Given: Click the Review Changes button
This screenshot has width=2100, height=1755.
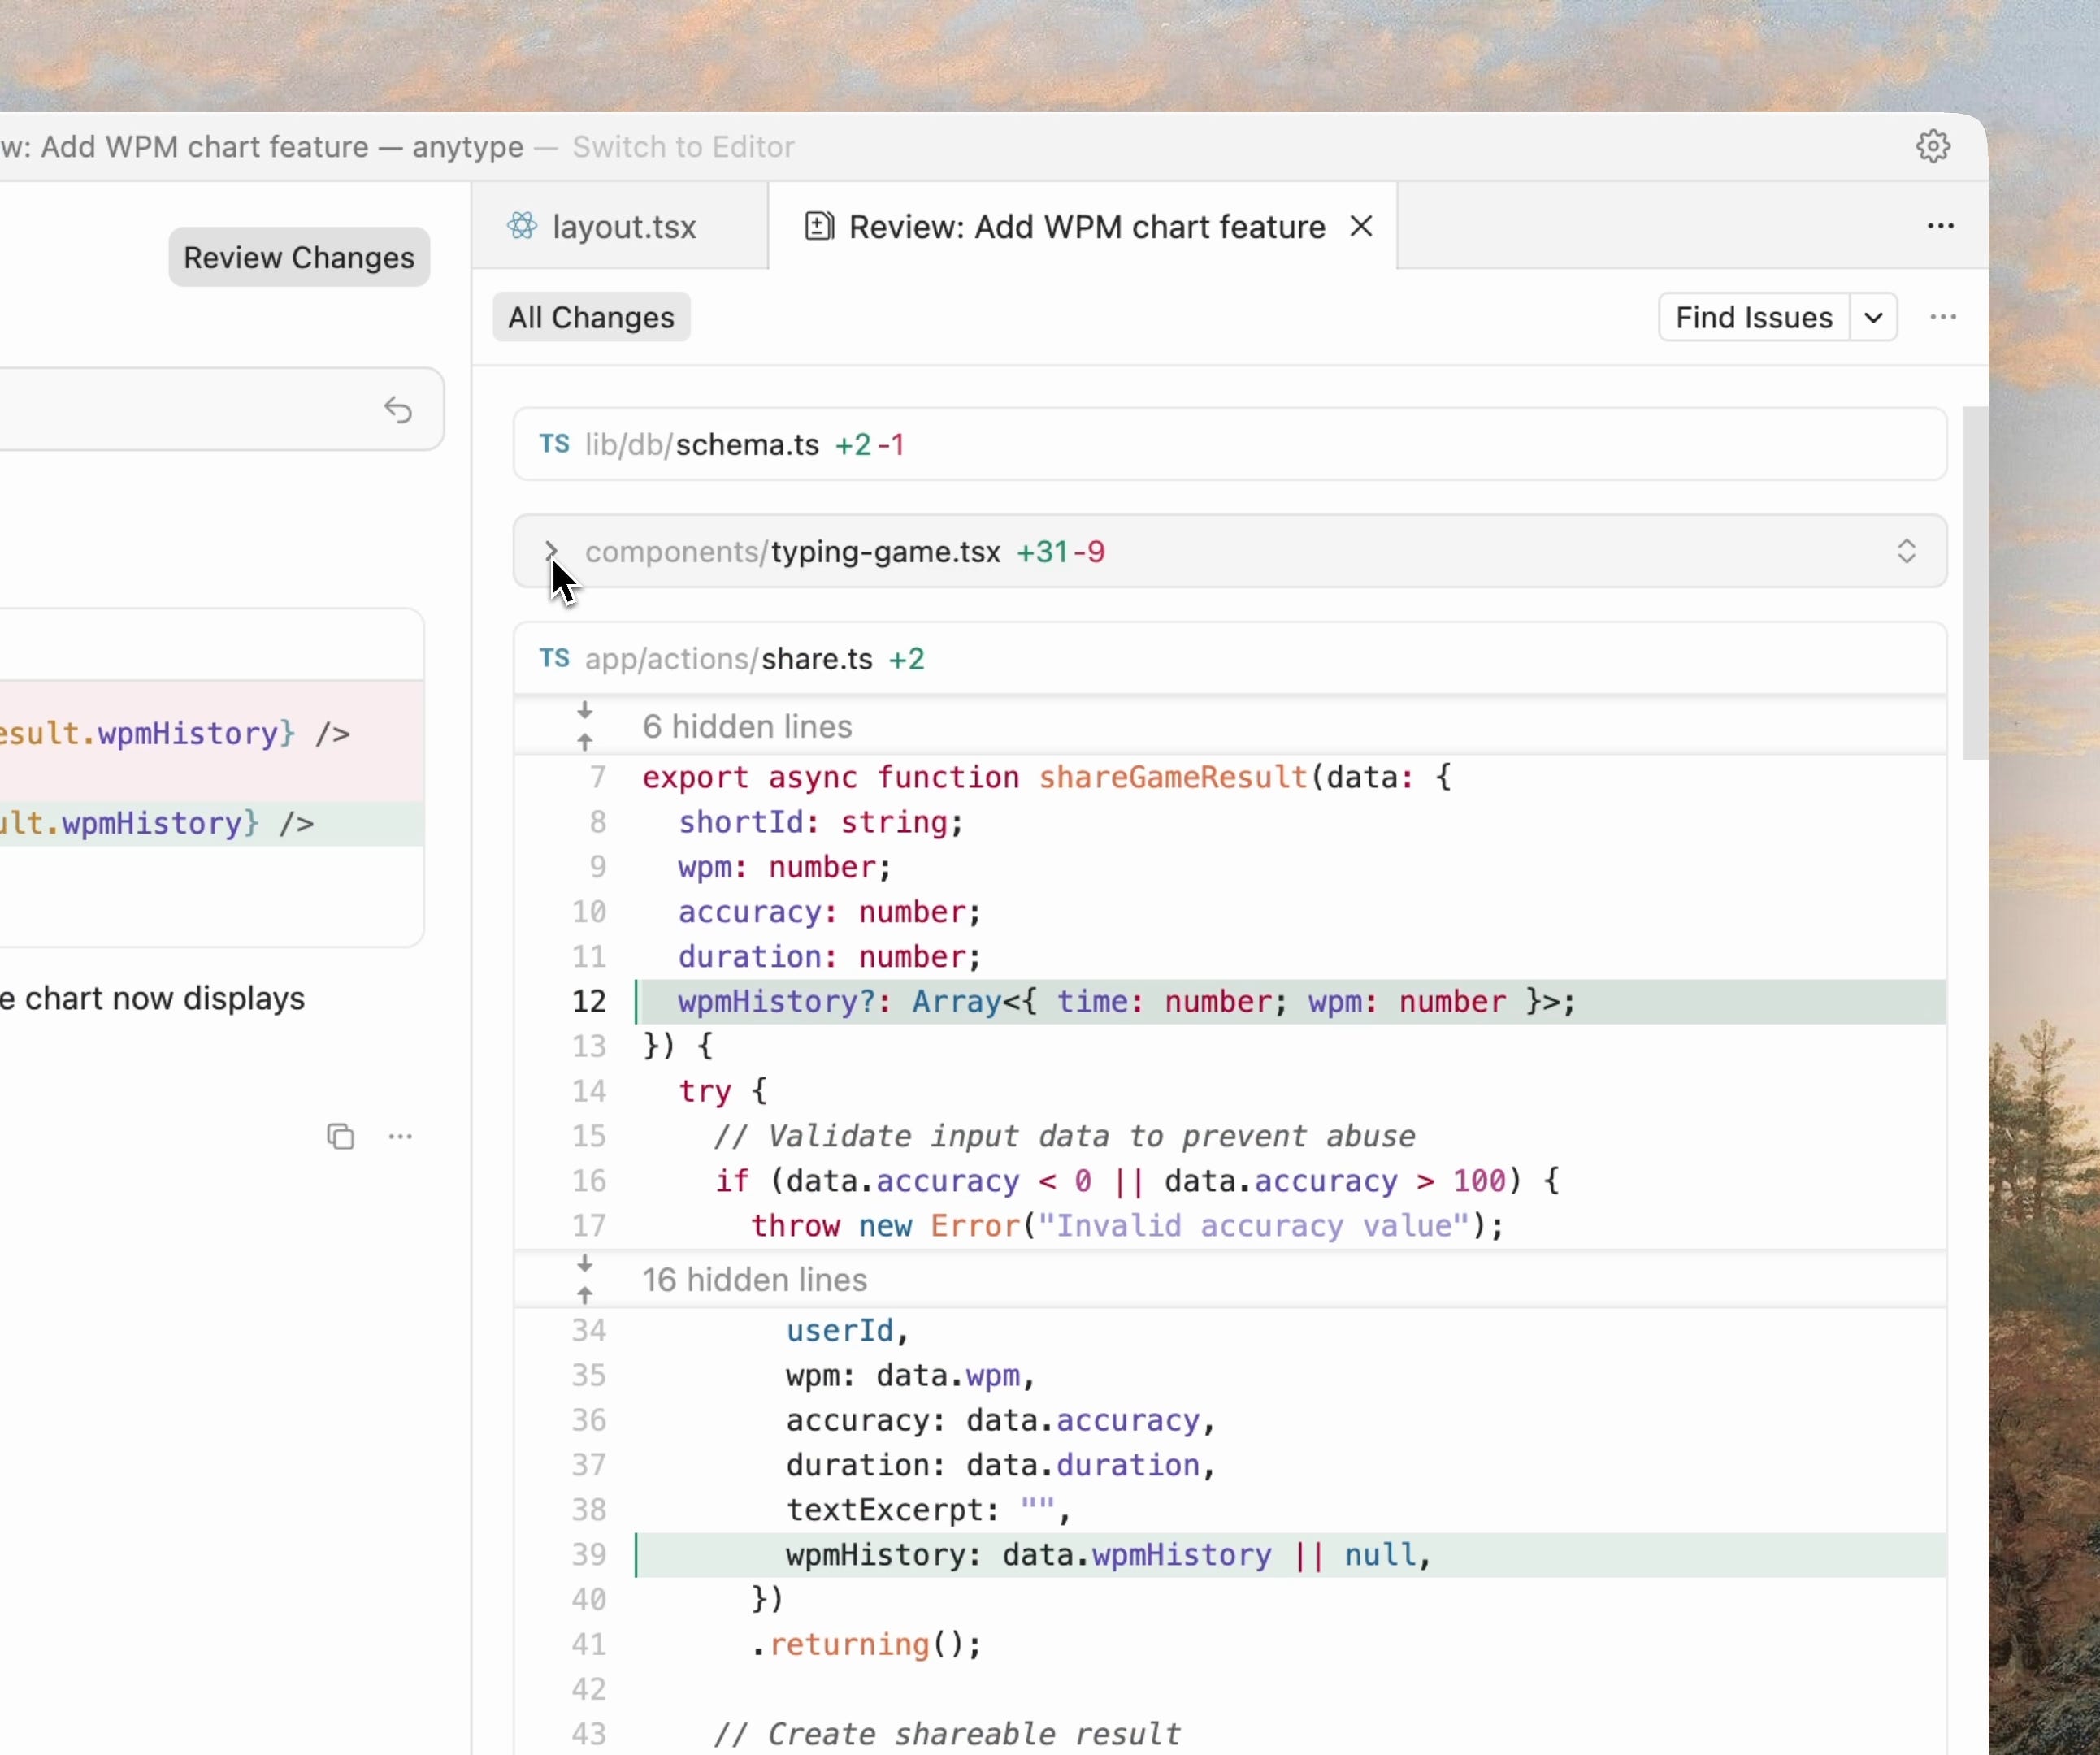Looking at the screenshot, I should [298, 258].
